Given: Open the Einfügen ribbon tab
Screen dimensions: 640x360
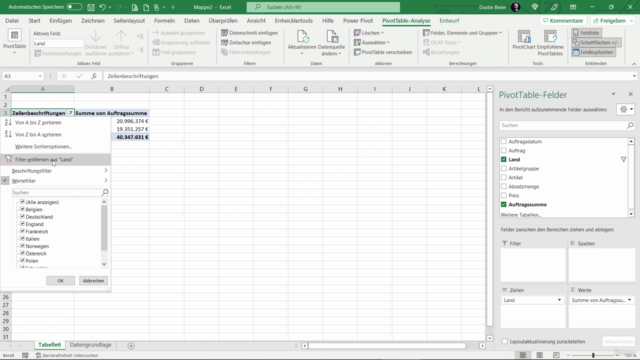Looking at the screenshot, I should click(60, 20).
